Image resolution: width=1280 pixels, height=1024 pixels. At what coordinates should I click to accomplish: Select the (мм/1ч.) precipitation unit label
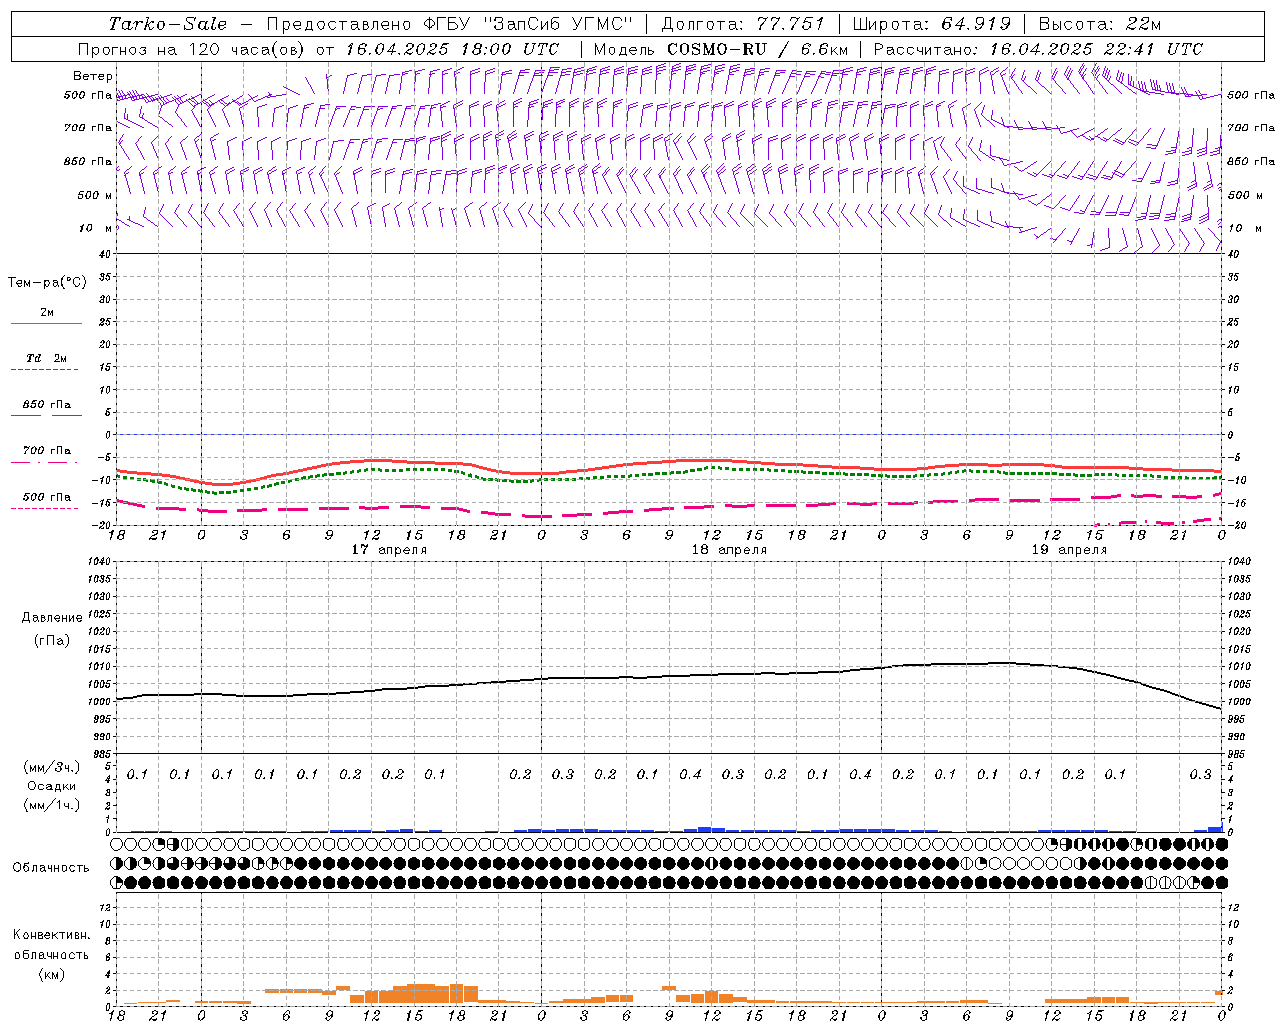tap(52, 805)
